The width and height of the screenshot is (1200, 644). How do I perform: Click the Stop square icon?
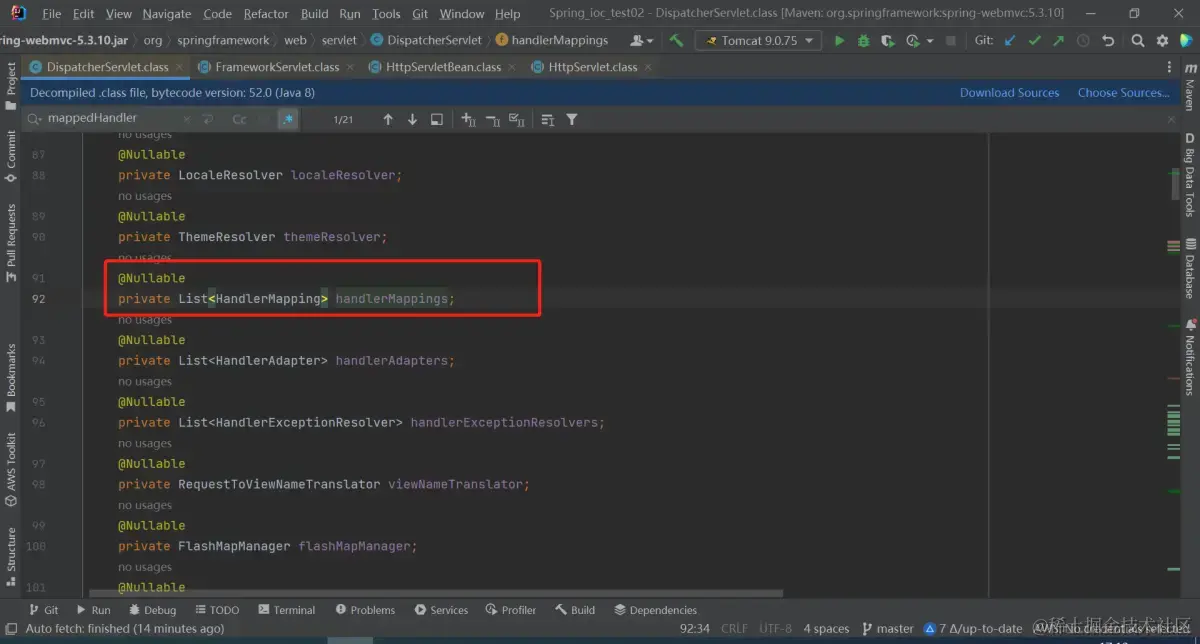951,41
